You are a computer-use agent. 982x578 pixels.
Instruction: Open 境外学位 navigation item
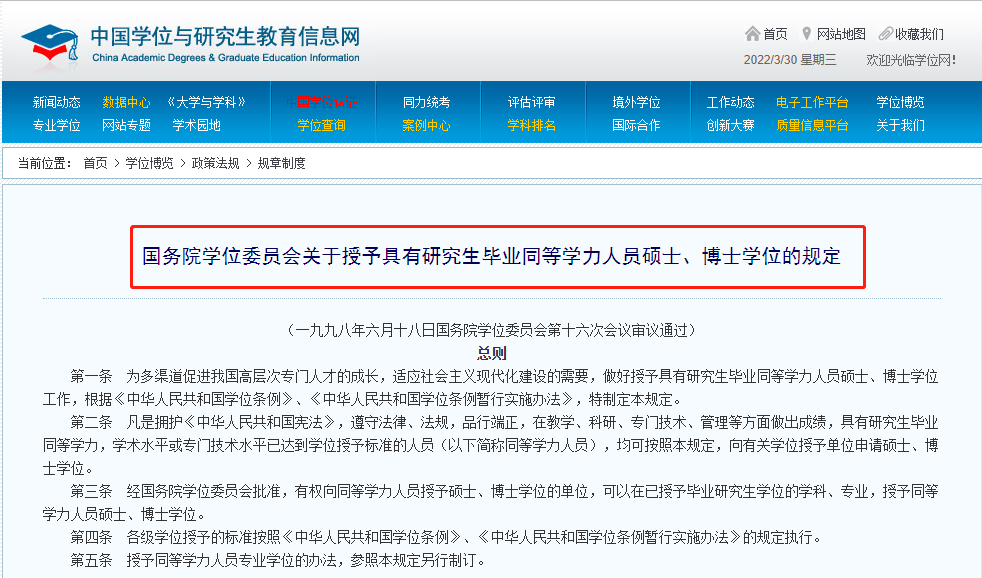point(636,102)
